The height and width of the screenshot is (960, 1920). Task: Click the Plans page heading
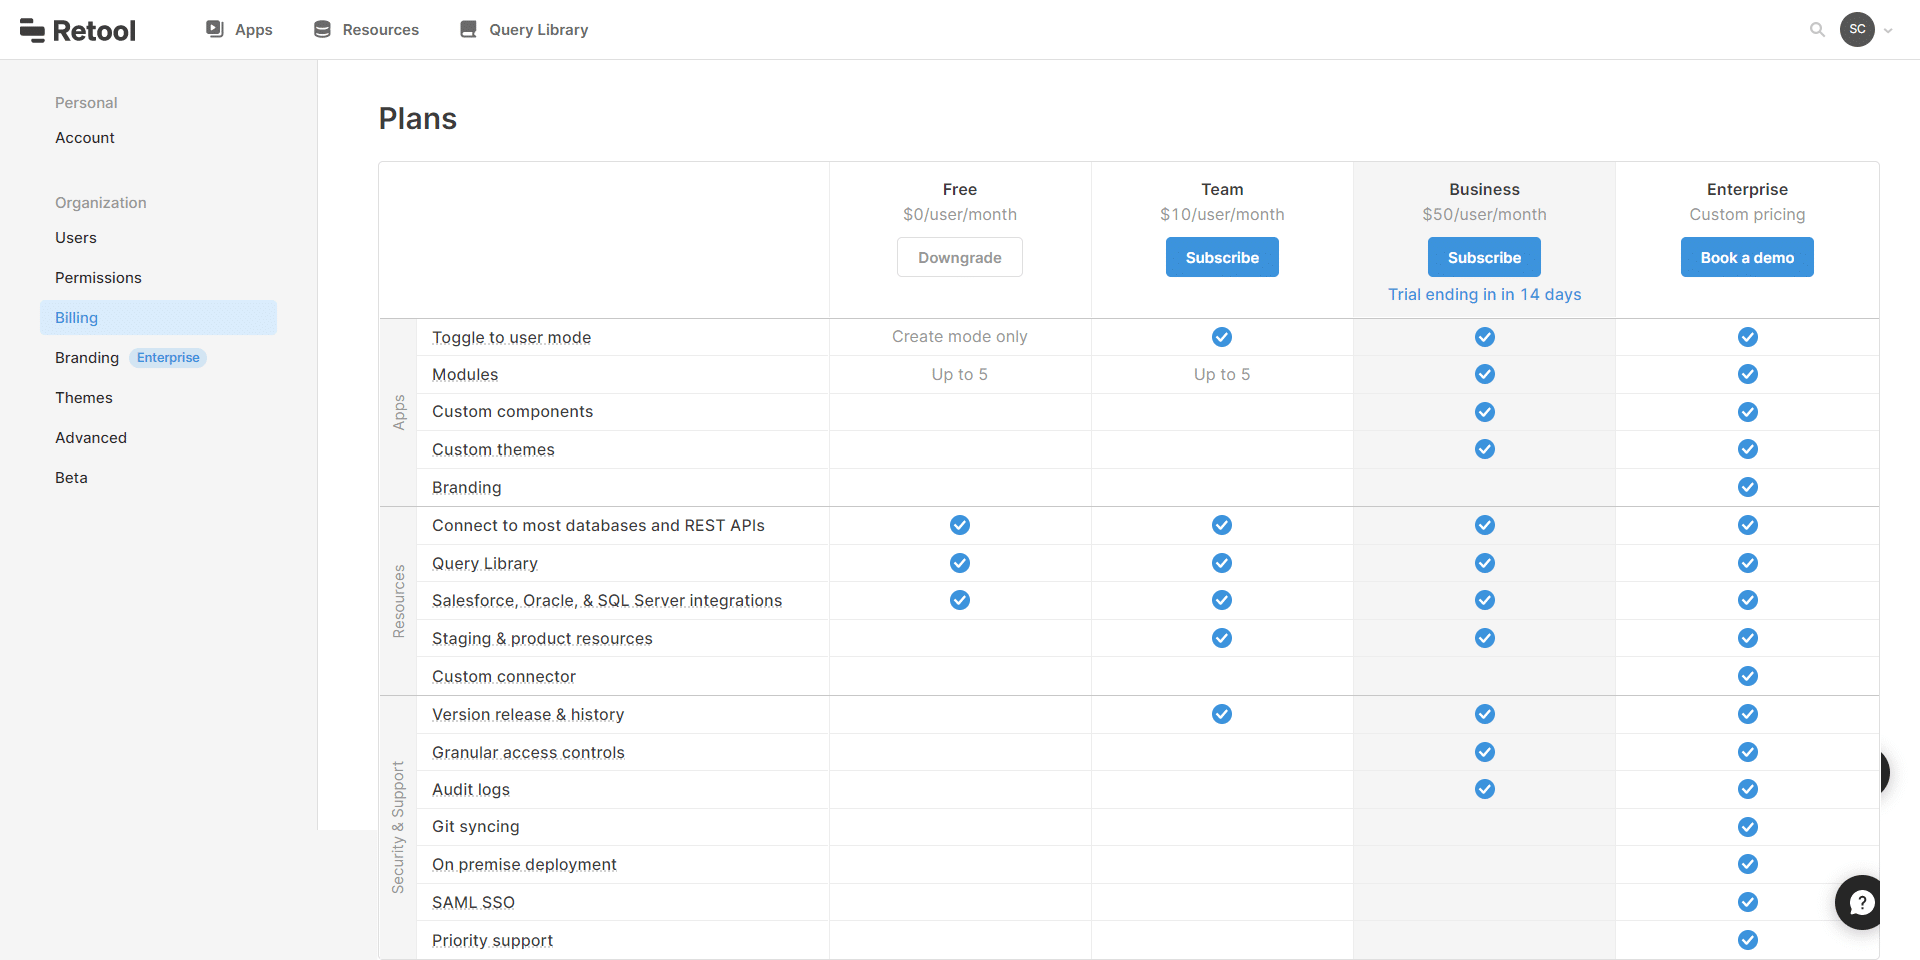coord(418,119)
